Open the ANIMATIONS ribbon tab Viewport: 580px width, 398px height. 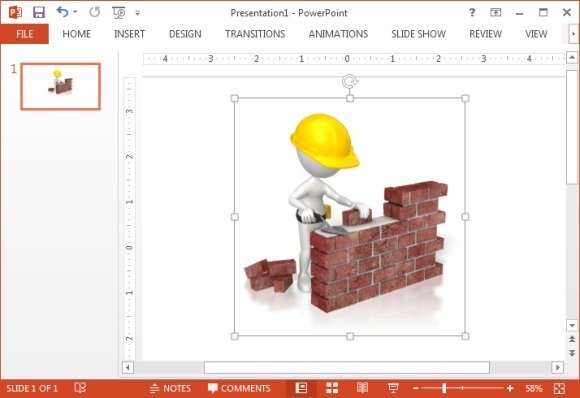(338, 34)
